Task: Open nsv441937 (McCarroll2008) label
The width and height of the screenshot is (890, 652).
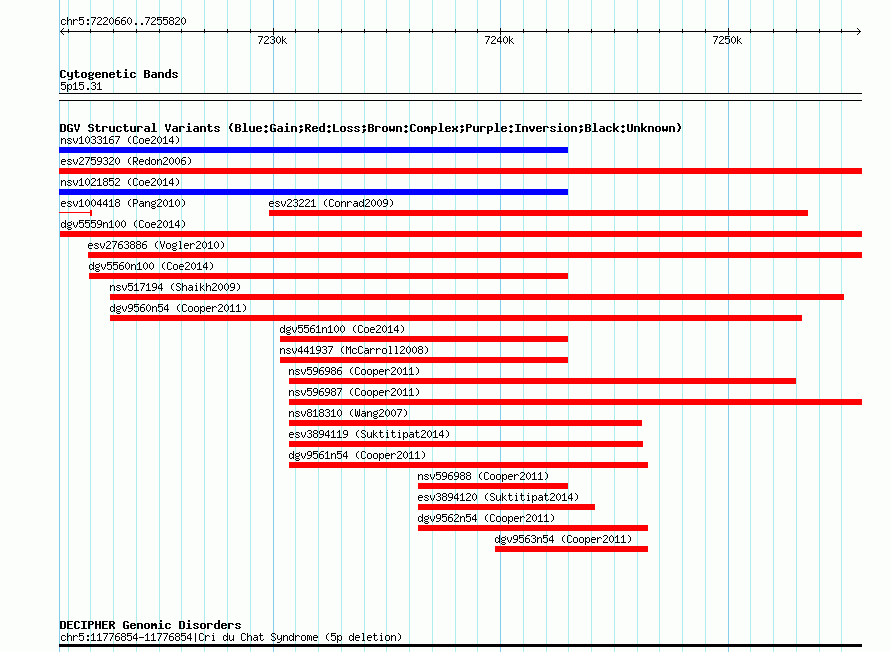Action: (354, 350)
